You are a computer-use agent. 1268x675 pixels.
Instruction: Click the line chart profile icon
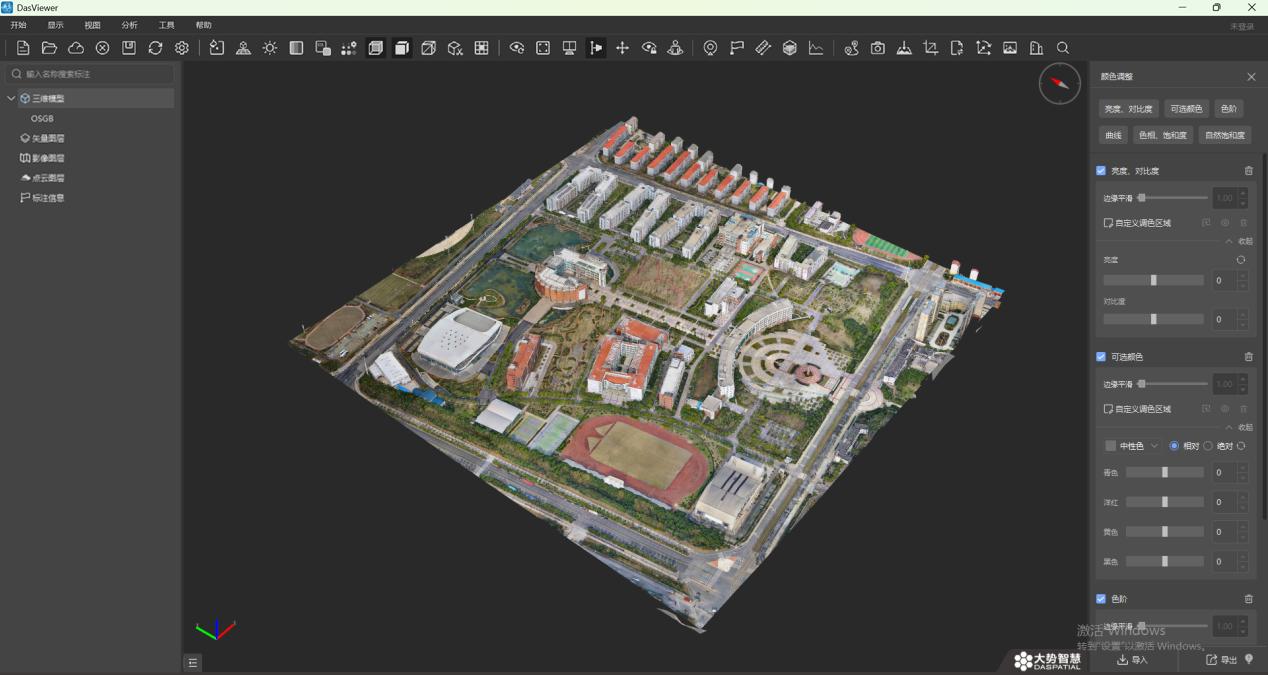point(816,48)
